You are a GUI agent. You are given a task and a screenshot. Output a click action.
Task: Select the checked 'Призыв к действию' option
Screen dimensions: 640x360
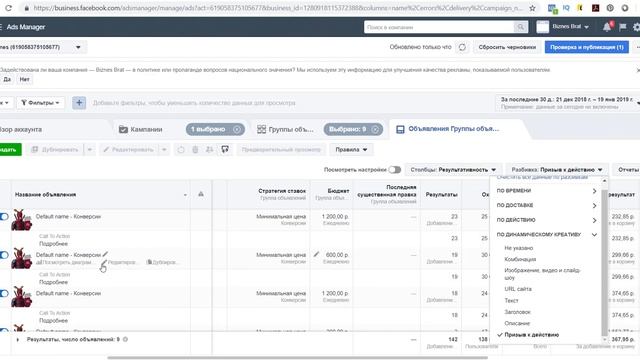coord(531,335)
